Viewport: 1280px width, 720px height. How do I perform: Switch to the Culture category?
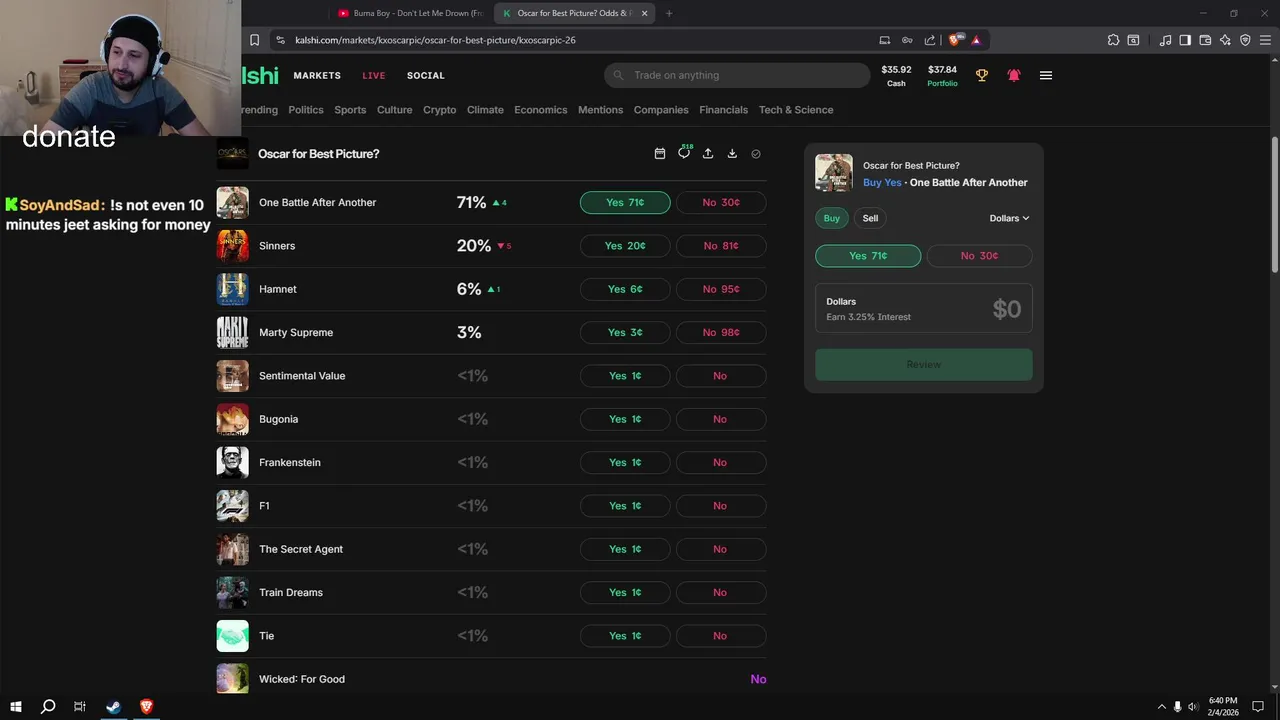coord(395,110)
